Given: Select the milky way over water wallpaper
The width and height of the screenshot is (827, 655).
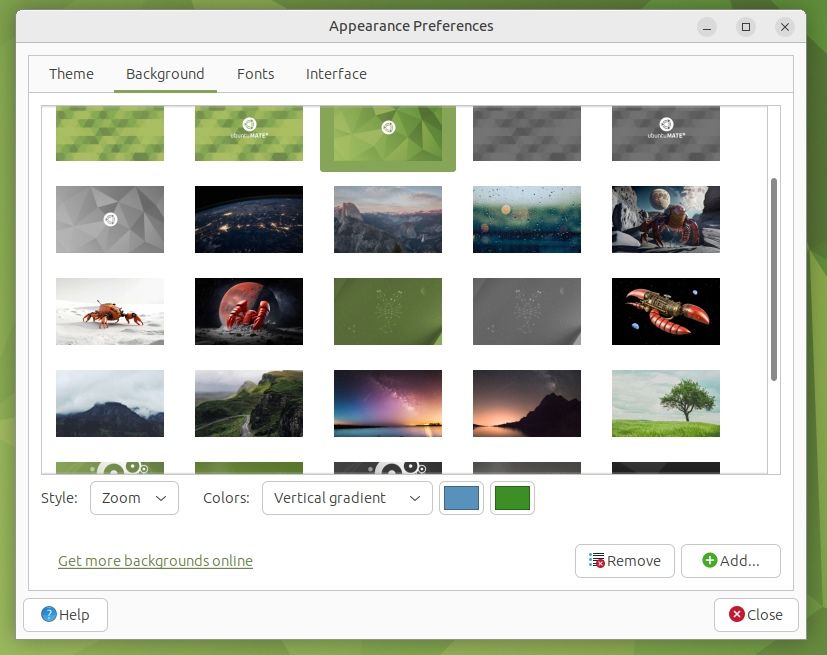Looking at the screenshot, I should [x=388, y=404].
